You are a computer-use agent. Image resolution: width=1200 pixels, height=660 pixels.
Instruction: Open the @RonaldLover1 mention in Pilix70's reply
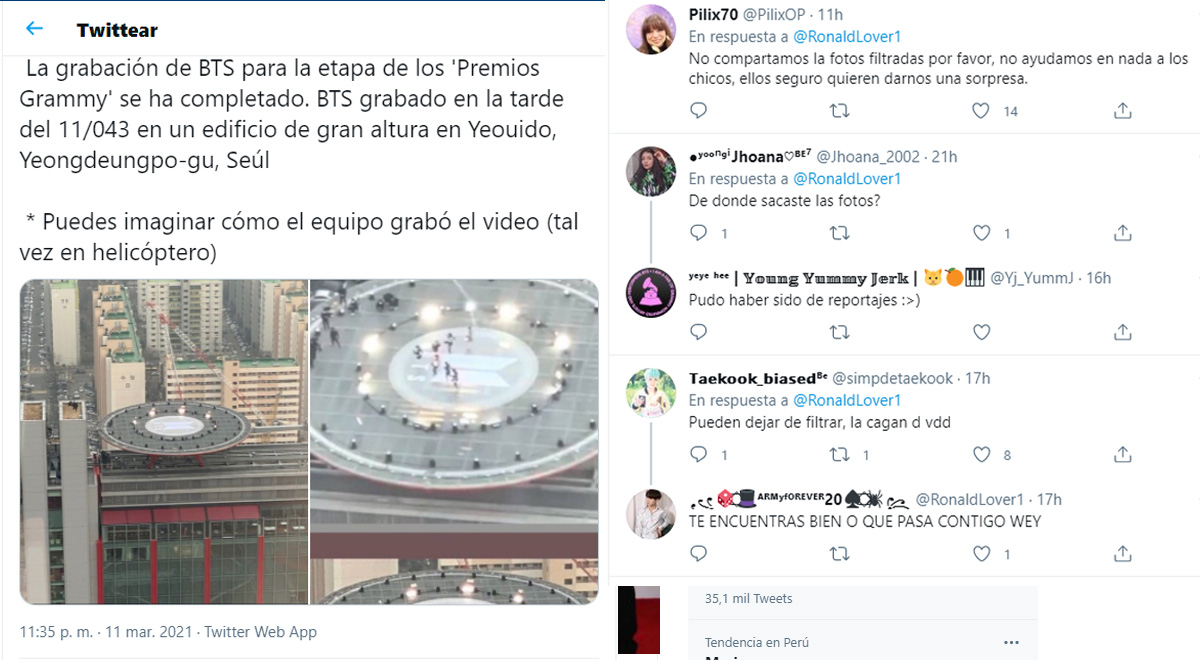click(x=847, y=36)
